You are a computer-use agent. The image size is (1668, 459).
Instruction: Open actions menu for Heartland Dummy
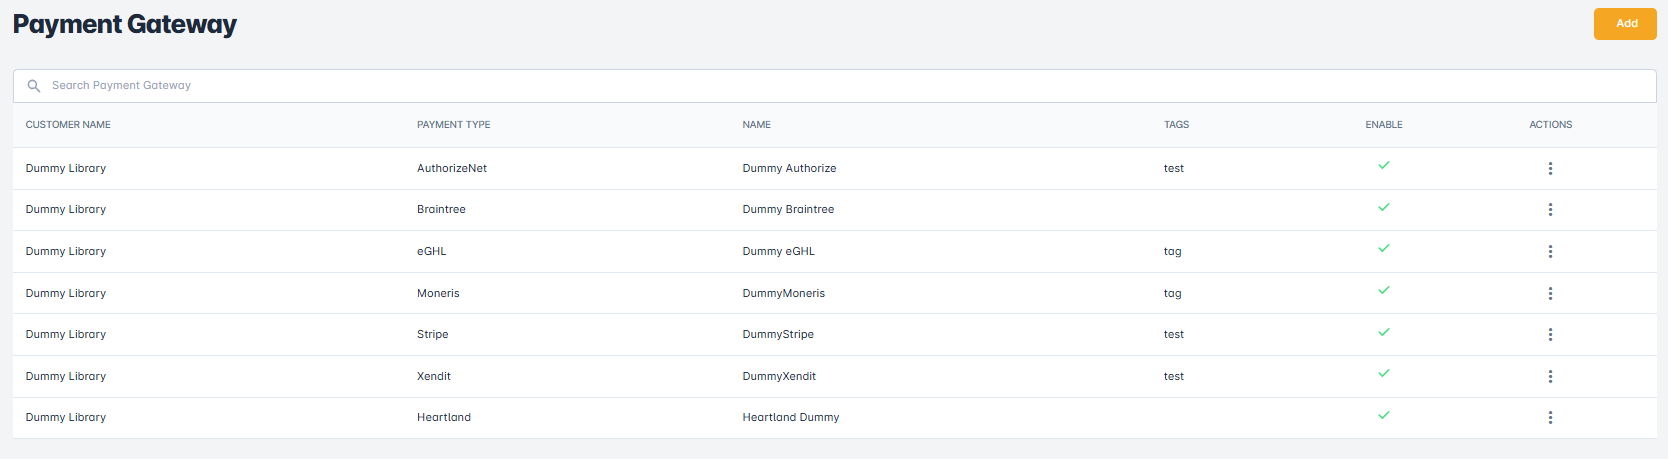[x=1550, y=418]
